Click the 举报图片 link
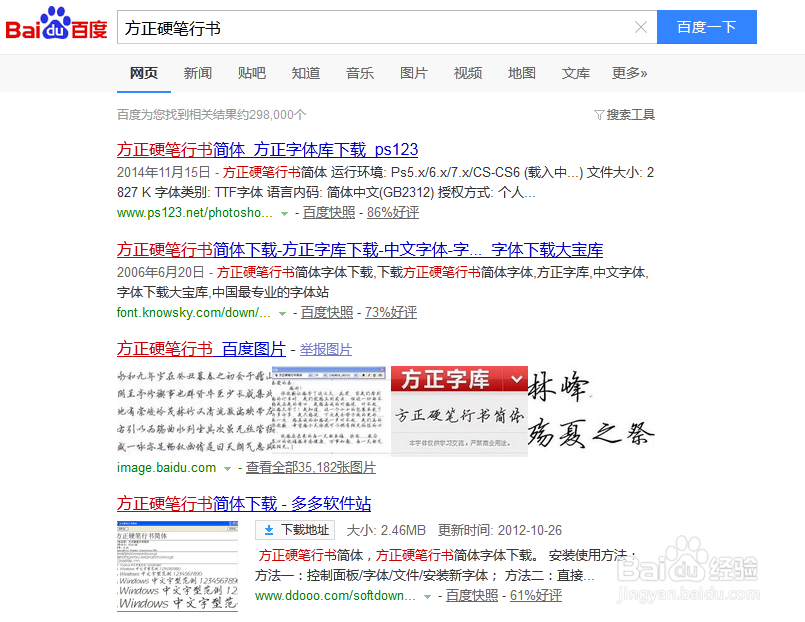Image resolution: width=805 pixels, height=622 pixels. click(x=326, y=349)
